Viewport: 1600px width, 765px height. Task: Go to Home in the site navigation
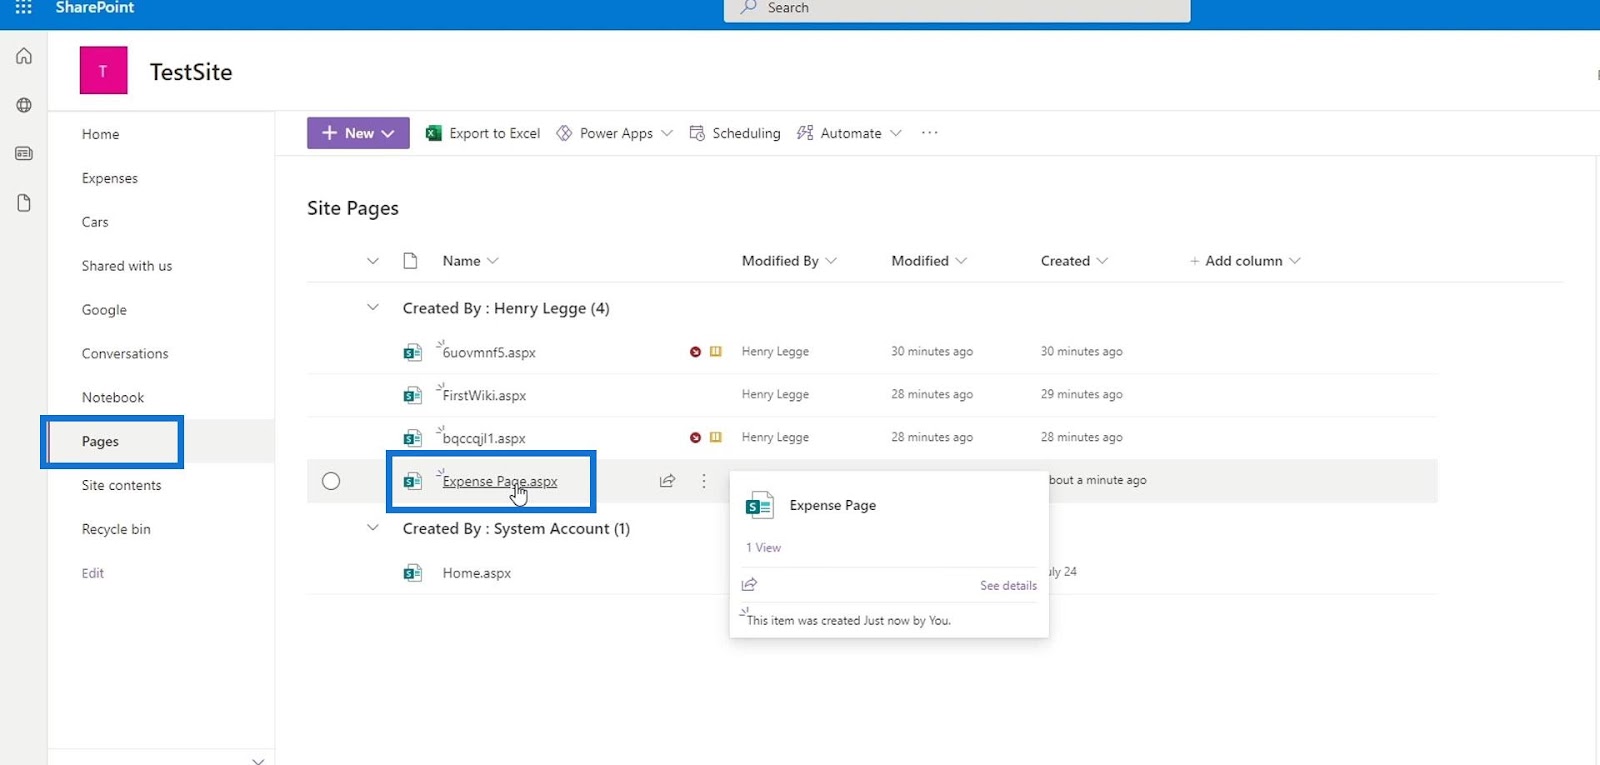[101, 134]
